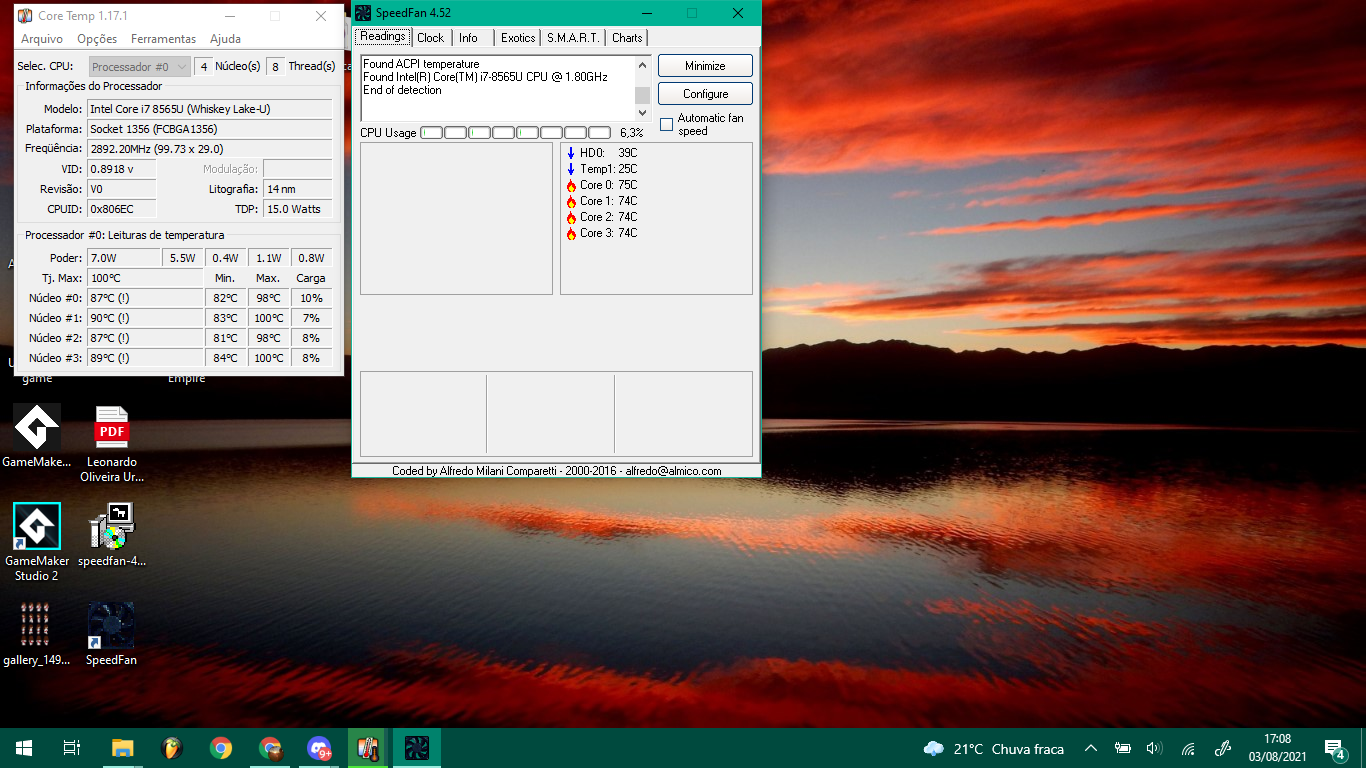Click the blue down arrow beside HD0

click(x=571, y=153)
